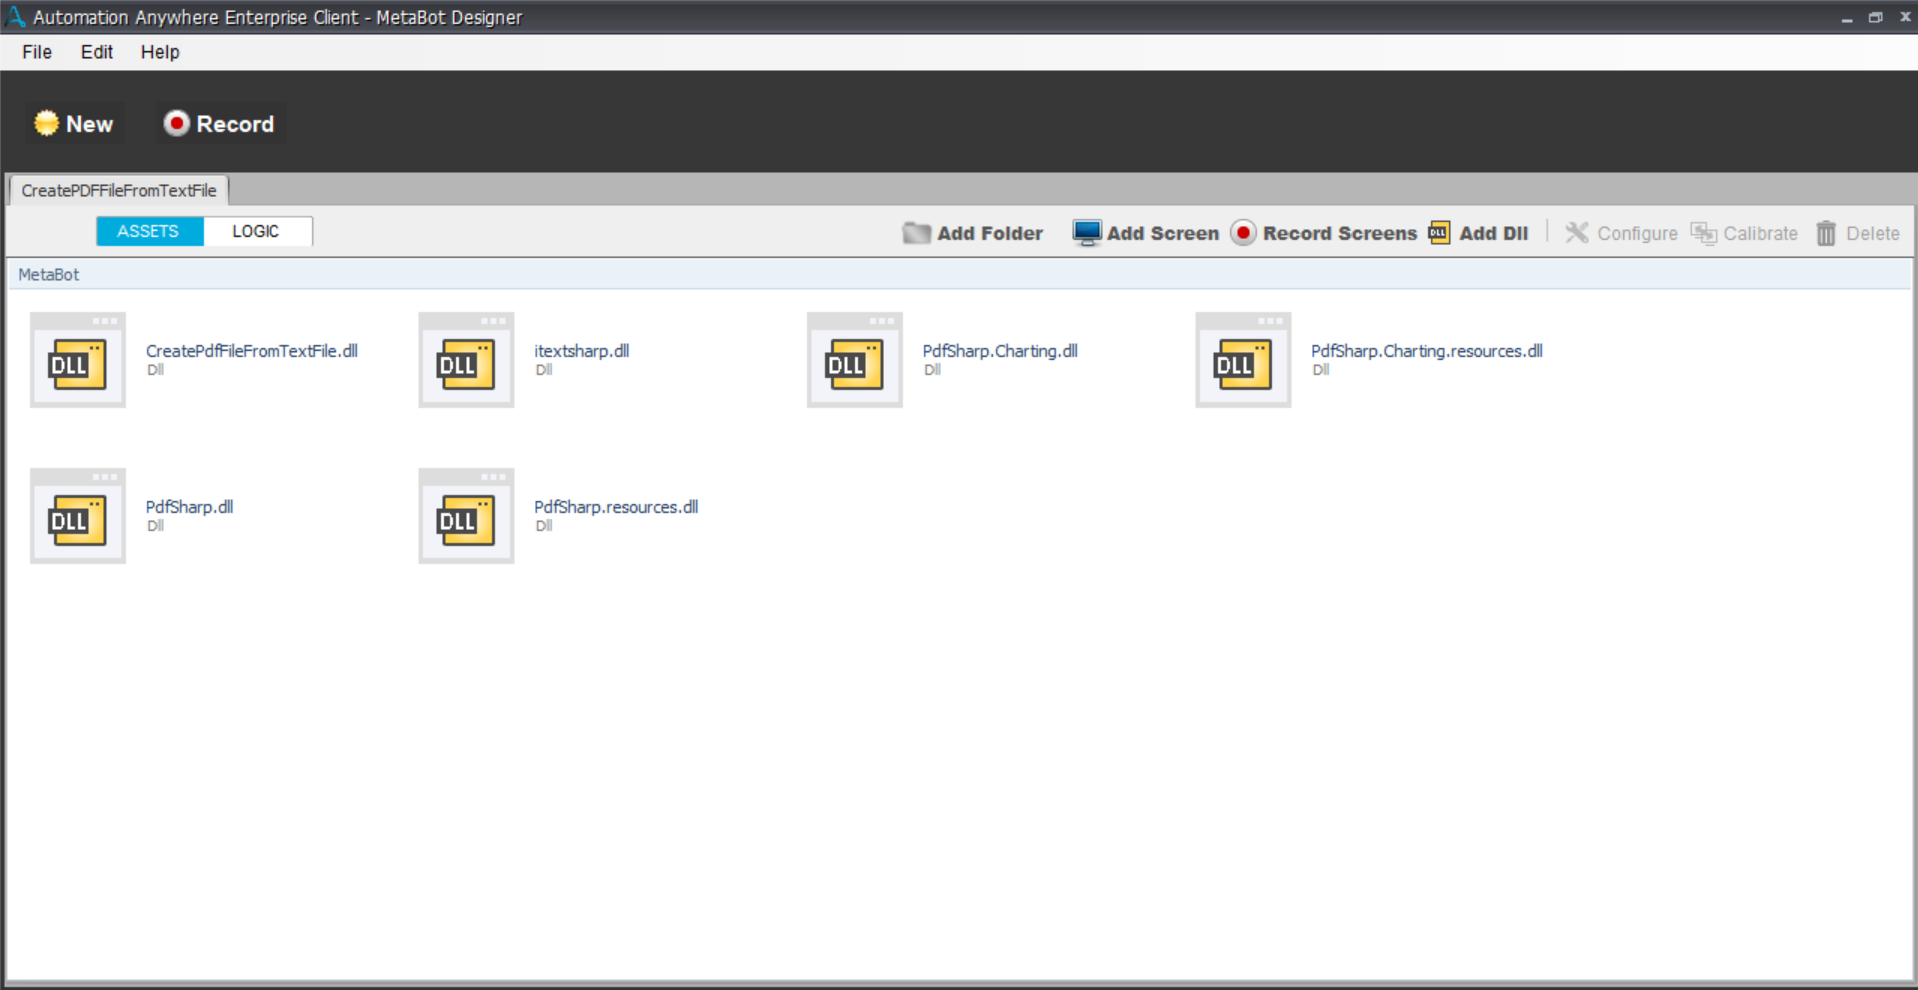Click the Record button label

click(x=235, y=124)
